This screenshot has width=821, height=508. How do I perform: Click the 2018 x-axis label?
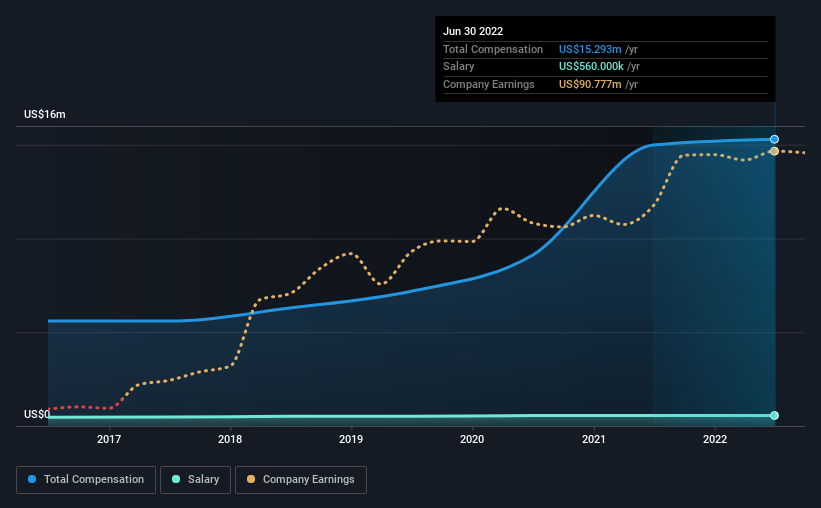pos(230,439)
